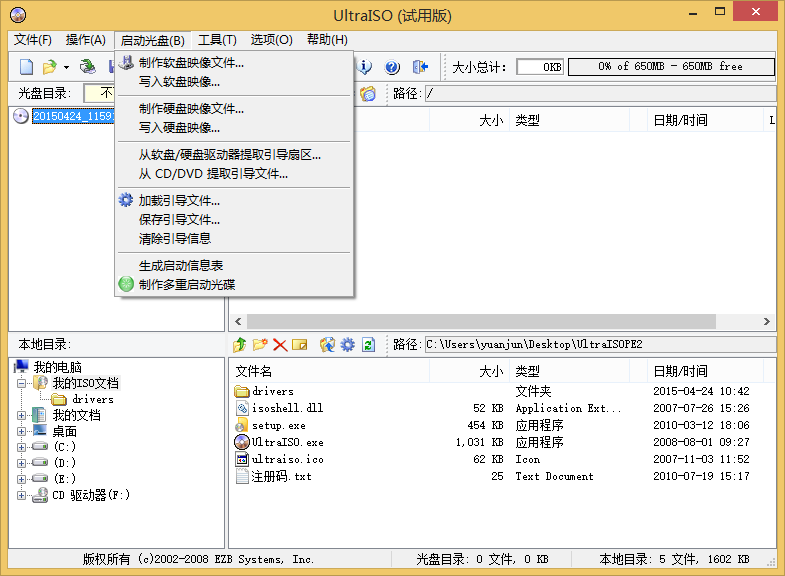Select 从软盘/硬盘驱动器提取引导扇区...
The image size is (785, 576).
[234, 155]
